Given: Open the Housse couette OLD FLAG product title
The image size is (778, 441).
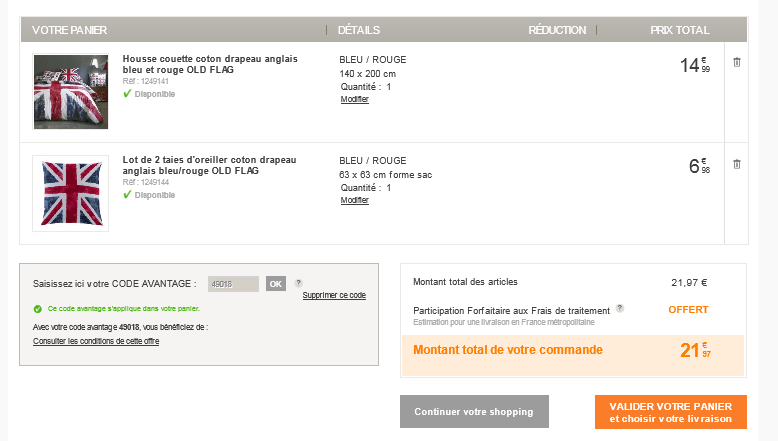Looking at the screenshot, I should [210, 65].
